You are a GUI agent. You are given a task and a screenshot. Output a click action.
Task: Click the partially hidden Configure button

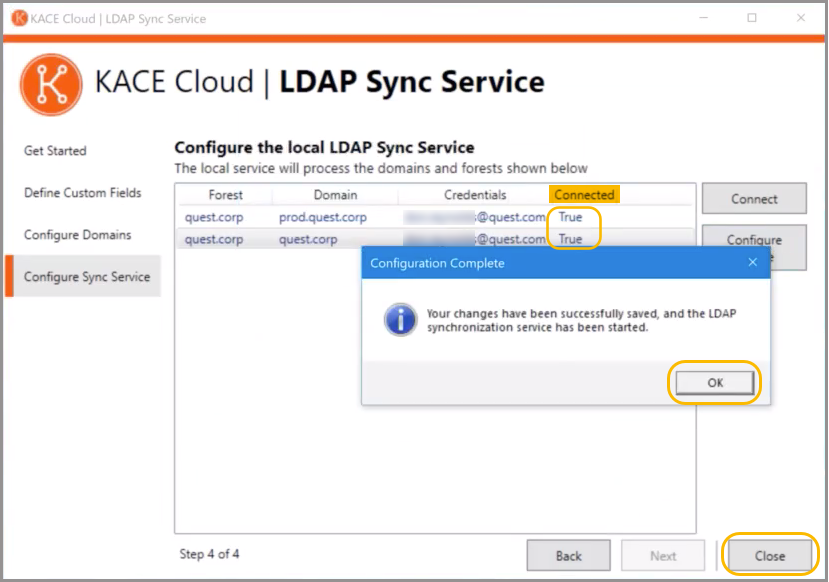754,238
